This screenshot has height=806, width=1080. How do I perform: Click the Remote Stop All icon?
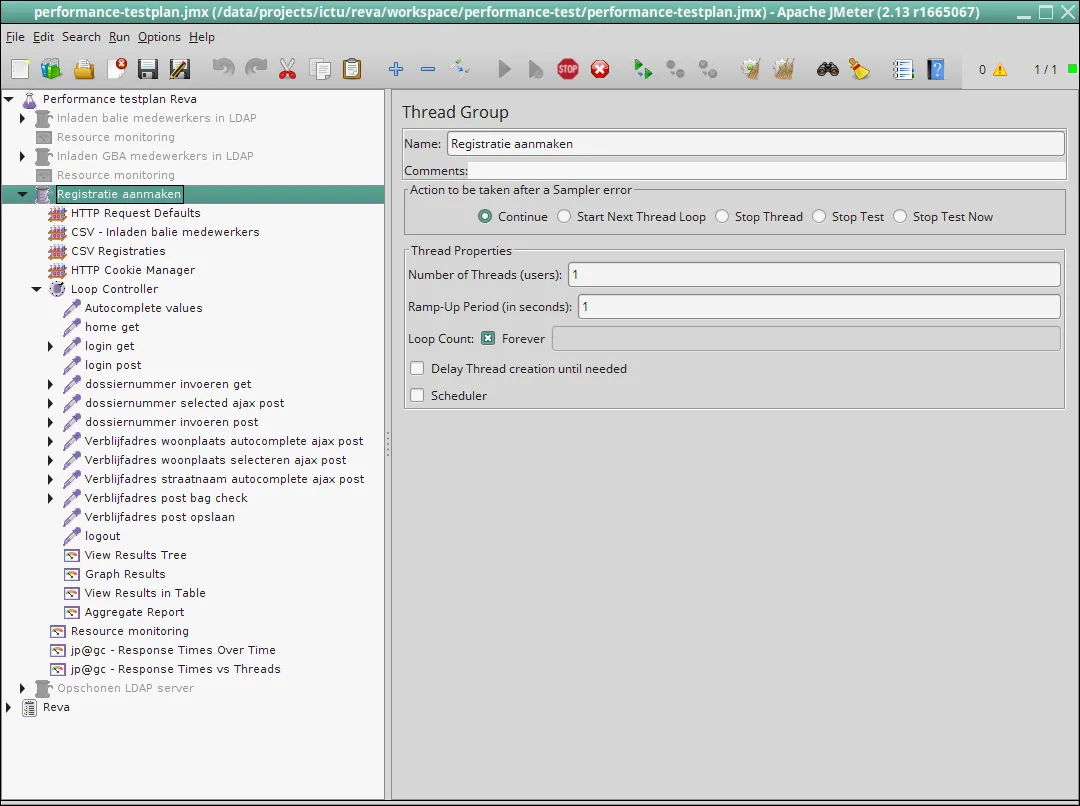[x=675, y=69]
